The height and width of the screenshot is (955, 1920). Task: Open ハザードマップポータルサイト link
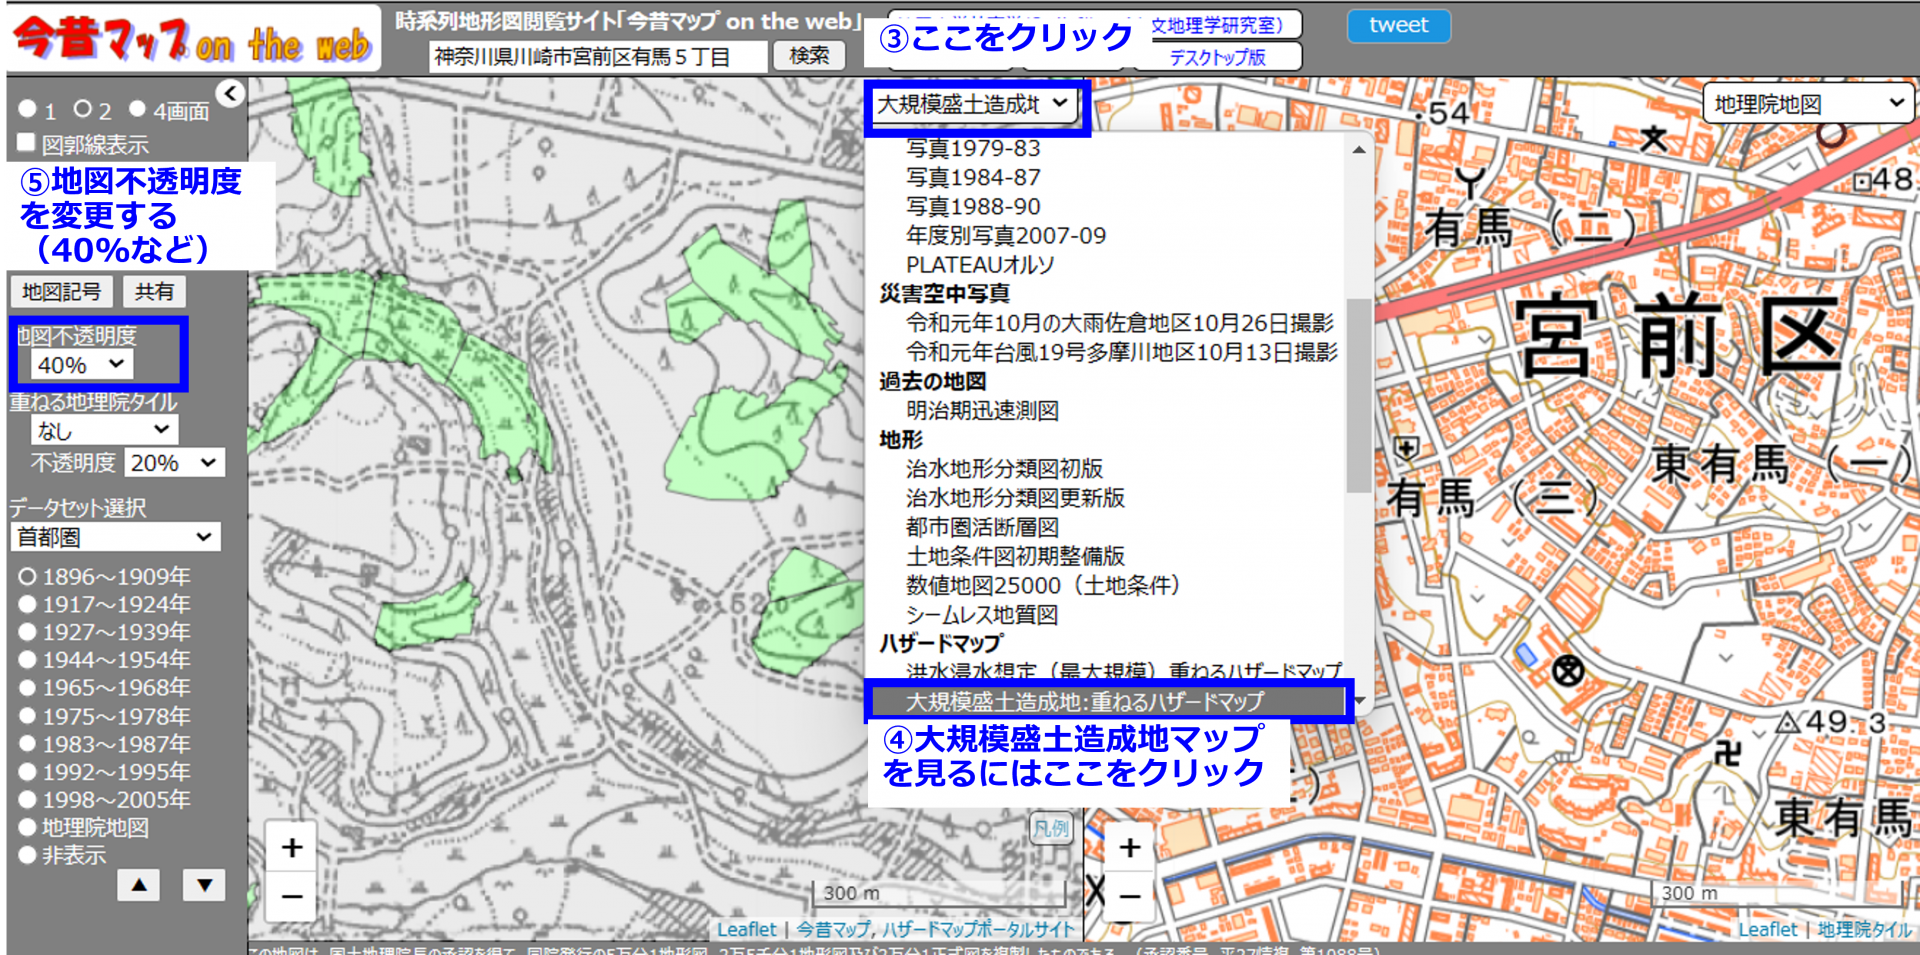coord(978,929)
